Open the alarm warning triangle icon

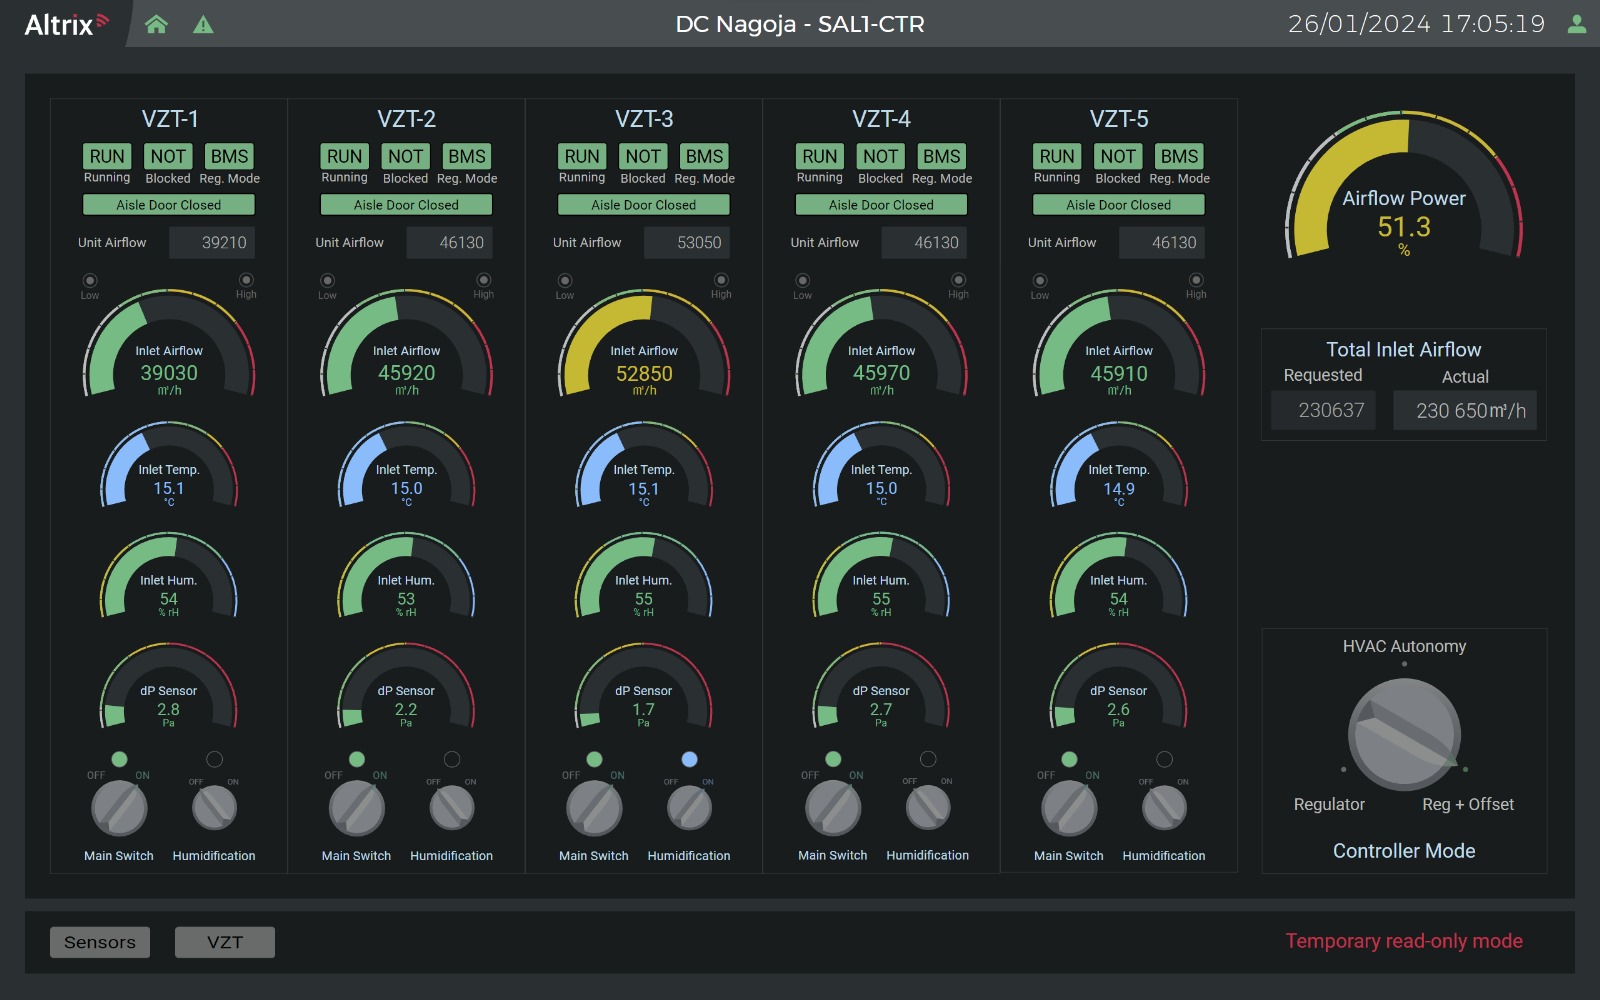203,24
